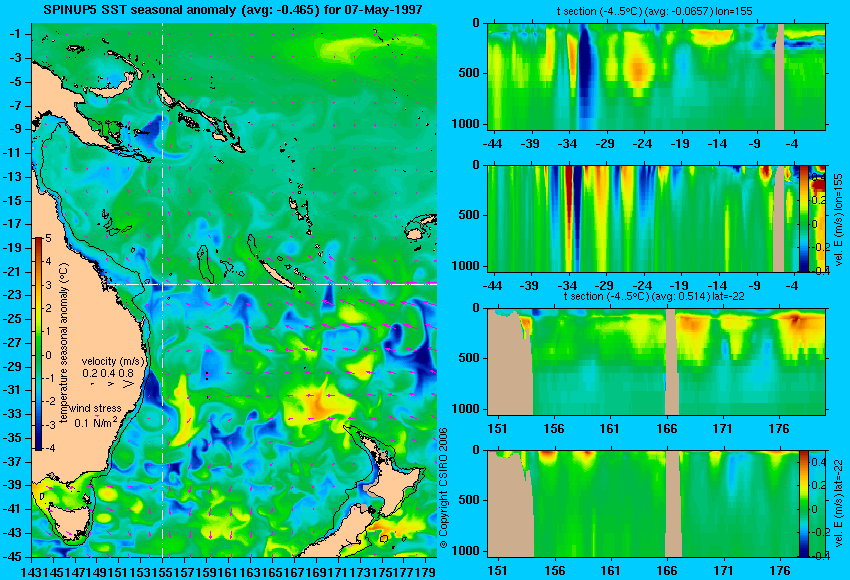Click the "1000" depth label on the lon=155 temperature section

pyautogui.click(x=466, y=124)
